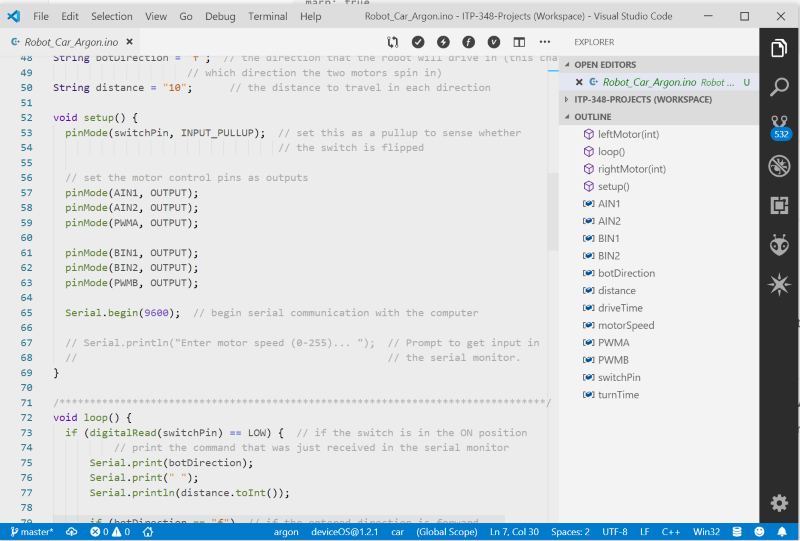Click deviceOS@1.2.1 in status bar
The width and height of the screenshot is (800, 541).
[x=344, y=532]
